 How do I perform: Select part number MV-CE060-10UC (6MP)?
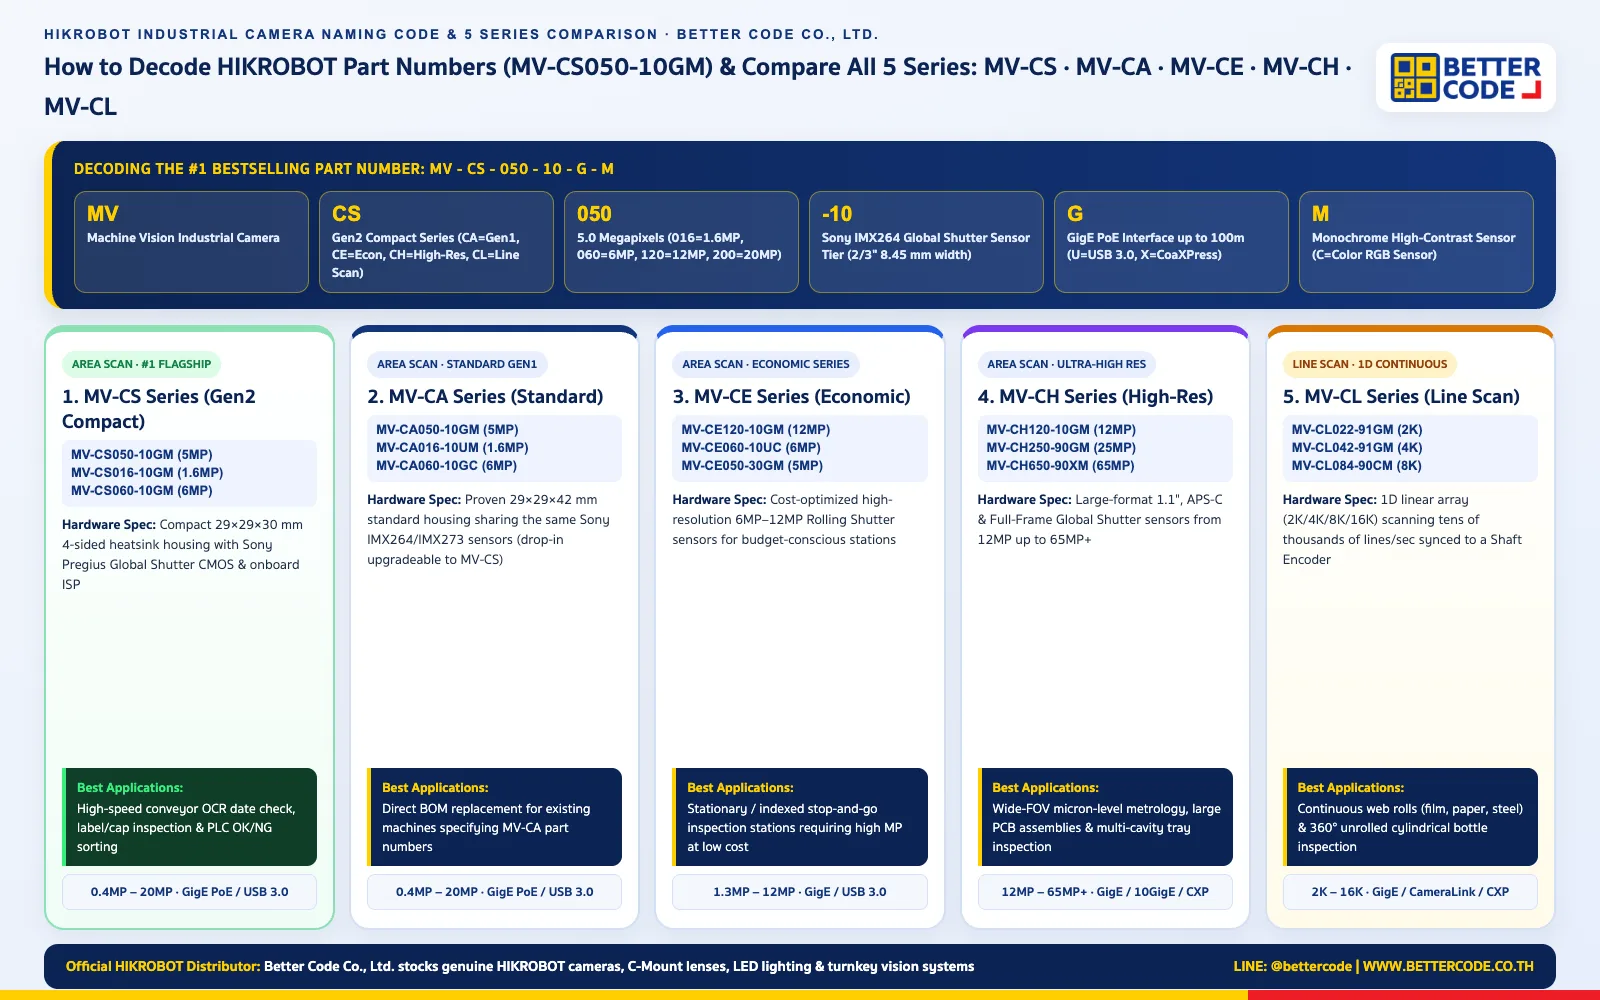(751, 447)
